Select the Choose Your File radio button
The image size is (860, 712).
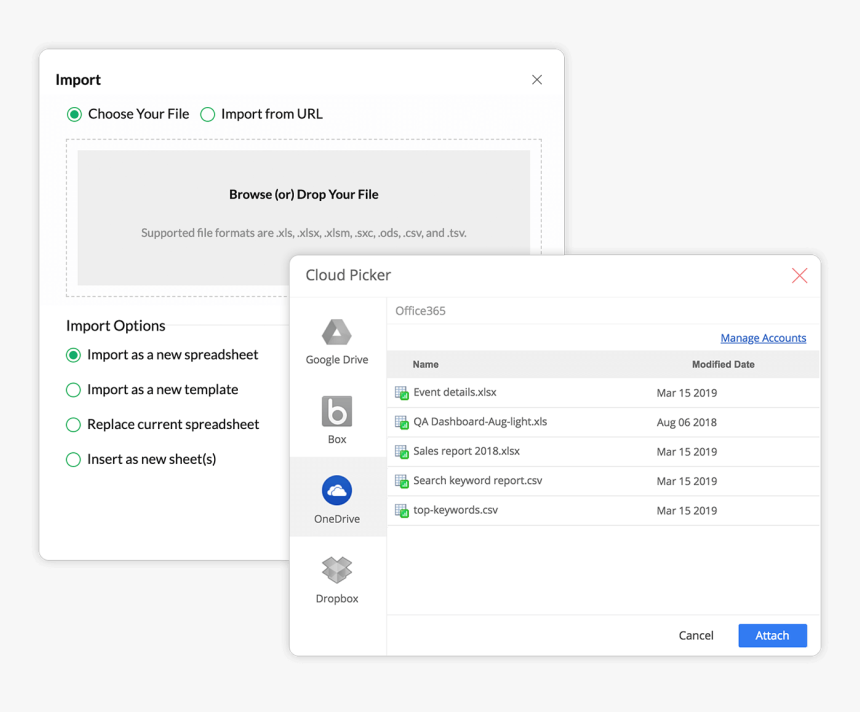pyautogui.click(x=75, y=115)
